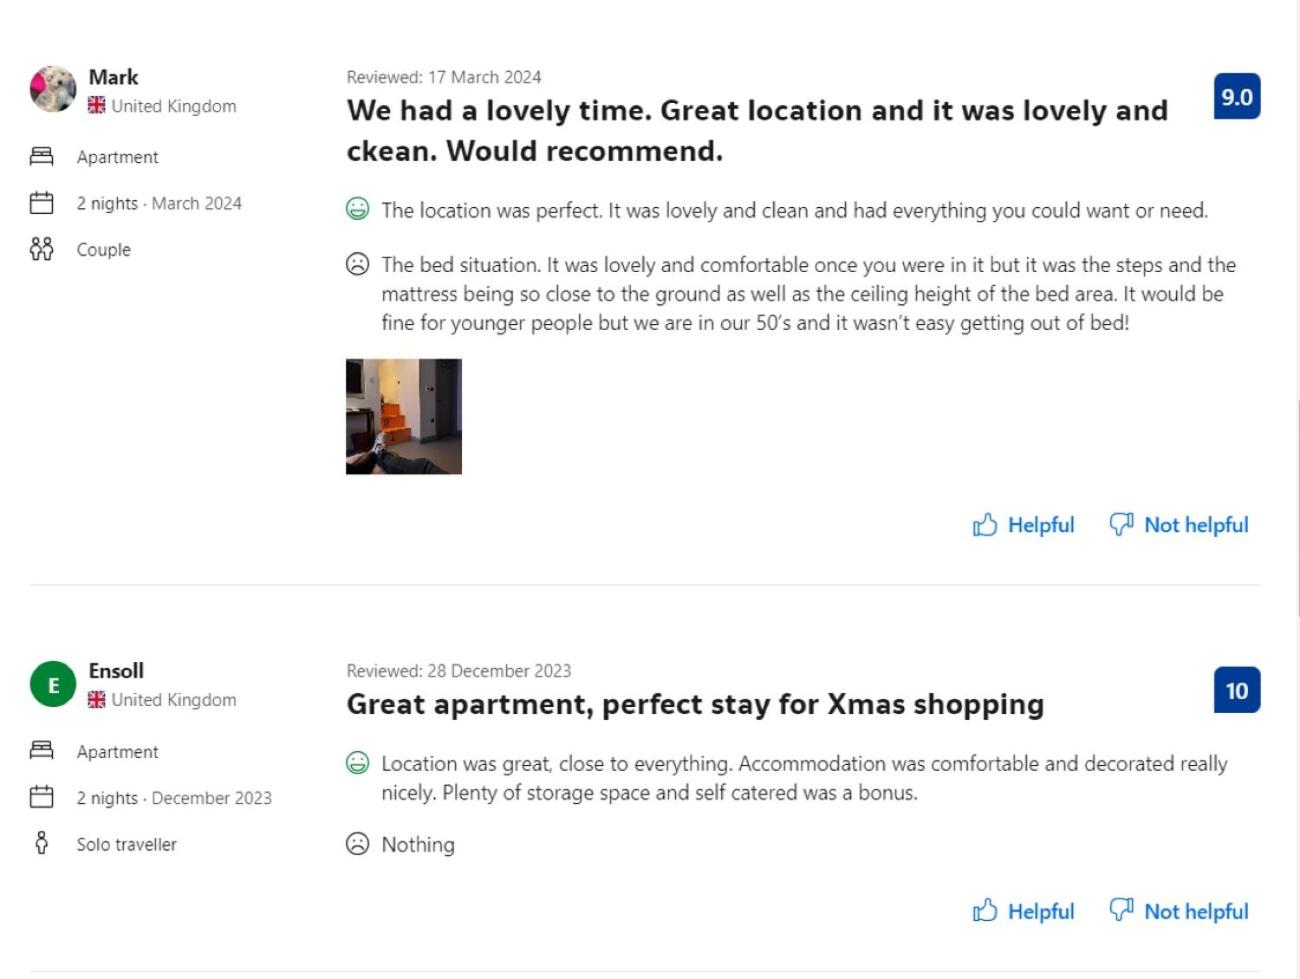Click the sad face icon beside 'Nothing'
This screenshot has width=1300, height=979.
point(357,844)
